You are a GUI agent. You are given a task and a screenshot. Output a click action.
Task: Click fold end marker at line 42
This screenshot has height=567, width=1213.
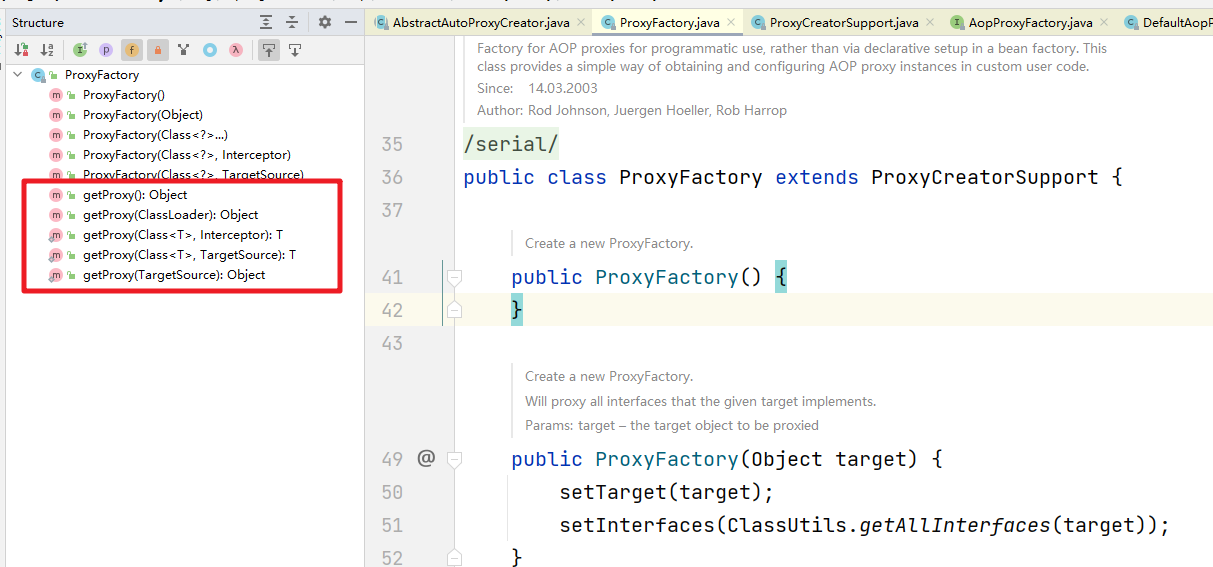click(x=454, y=310)
